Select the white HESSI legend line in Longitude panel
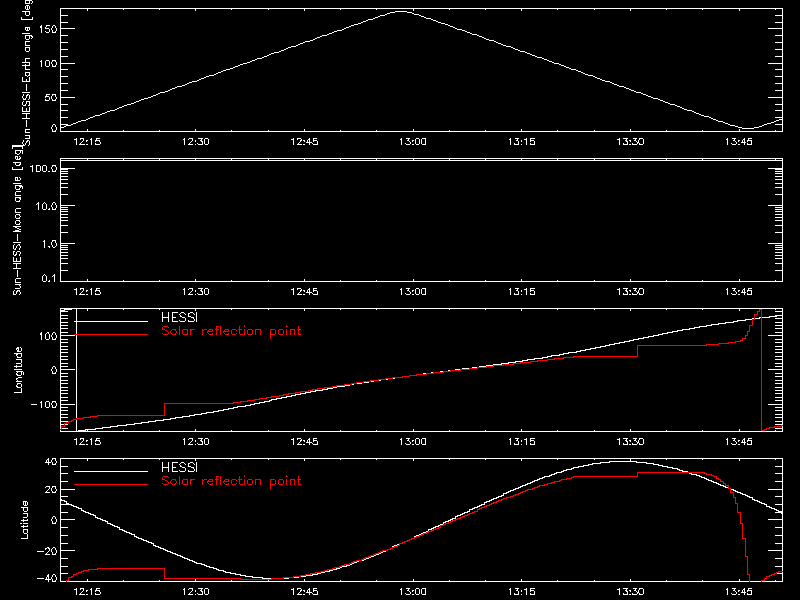Image resolution: width=800 pixels, height=600 pixels. tap(111, 321)
